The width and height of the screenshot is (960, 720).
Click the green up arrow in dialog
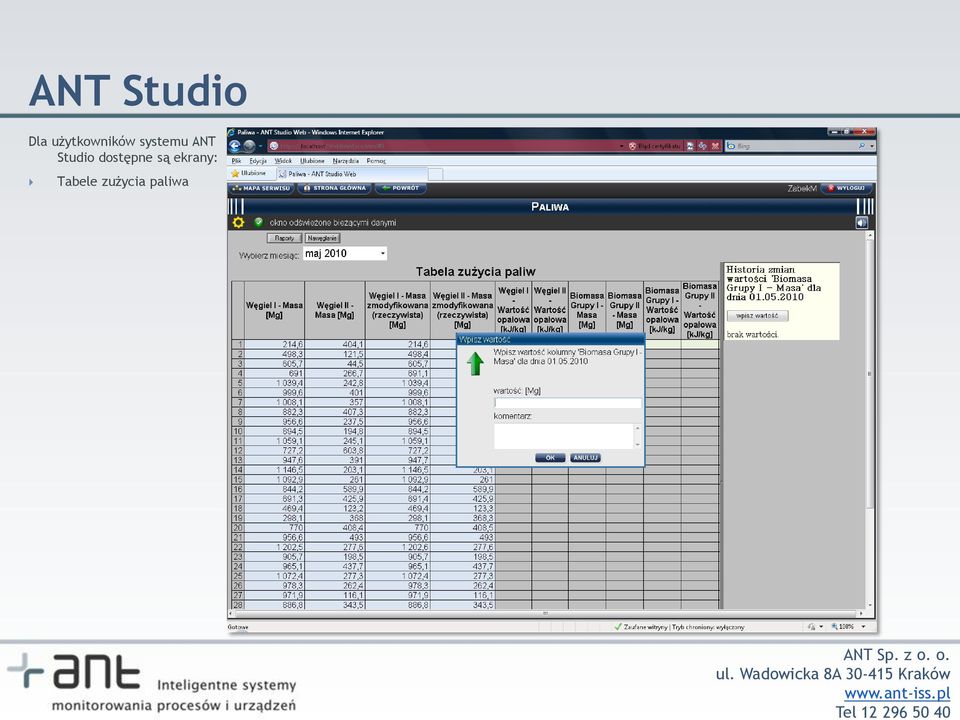point(475,363)
